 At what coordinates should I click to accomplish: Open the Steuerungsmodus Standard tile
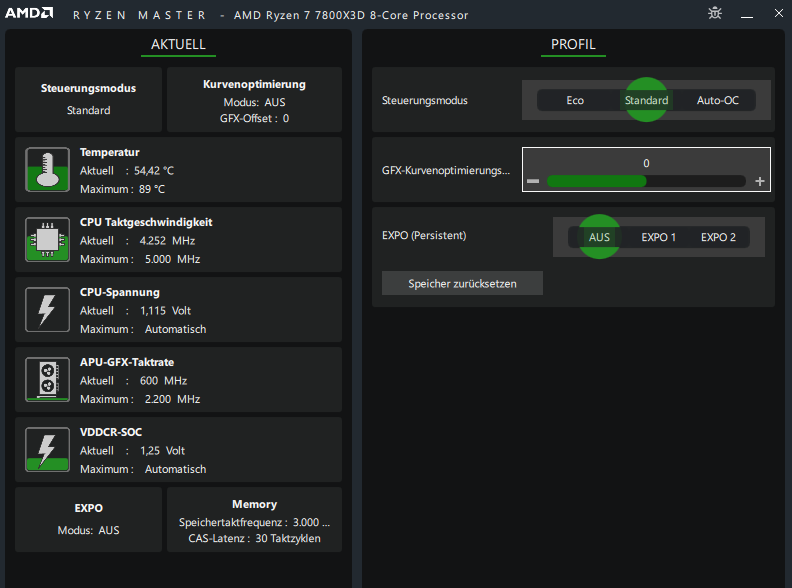(x=88, y=100)
